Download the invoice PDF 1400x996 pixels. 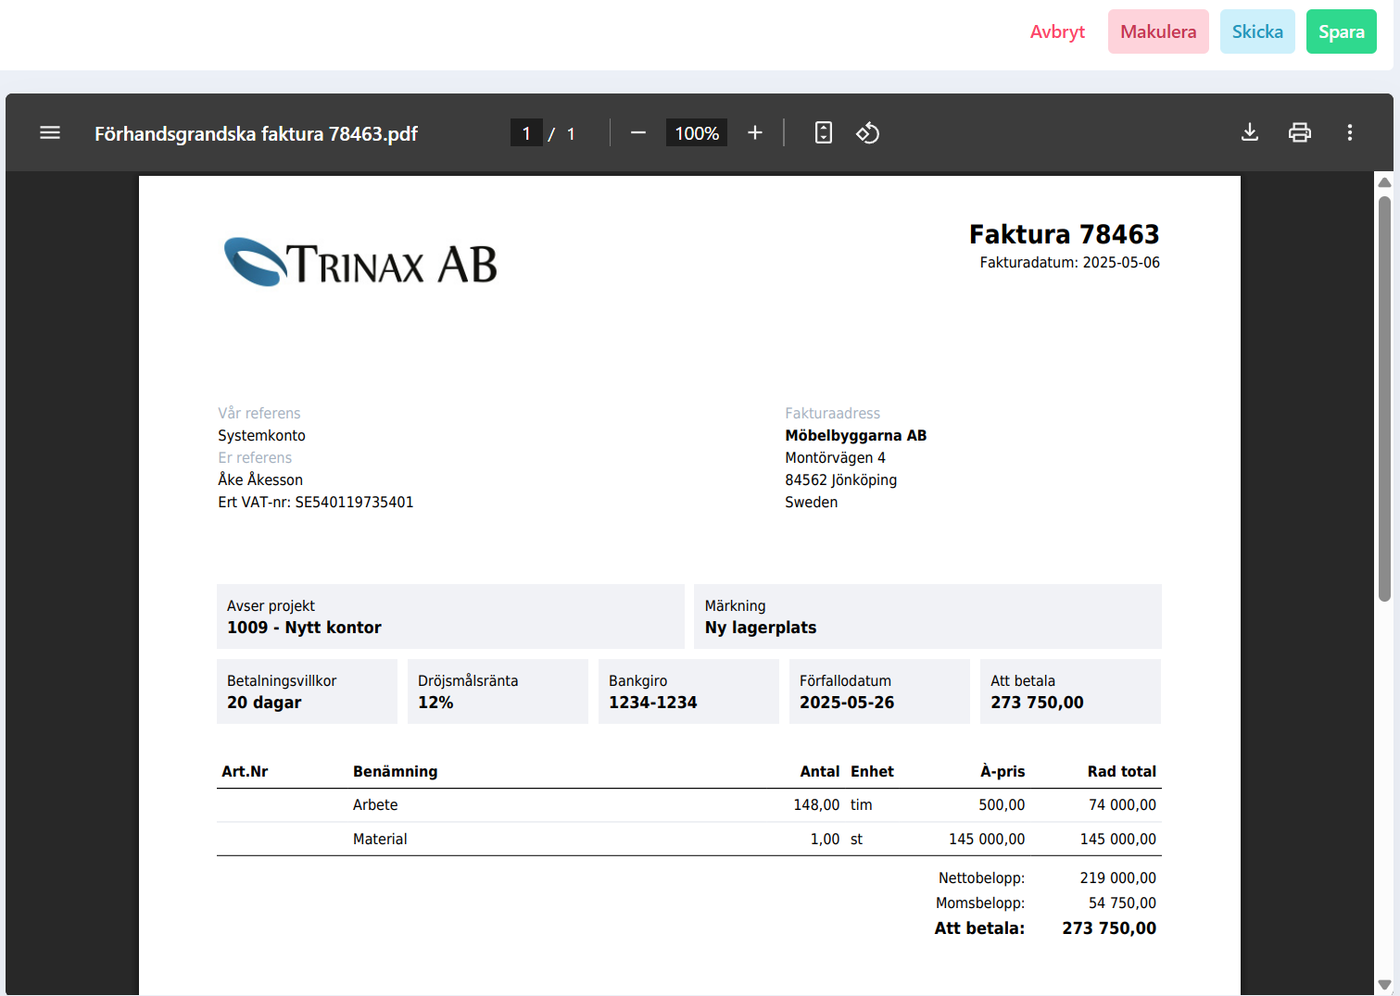[x=1250, y=133]
